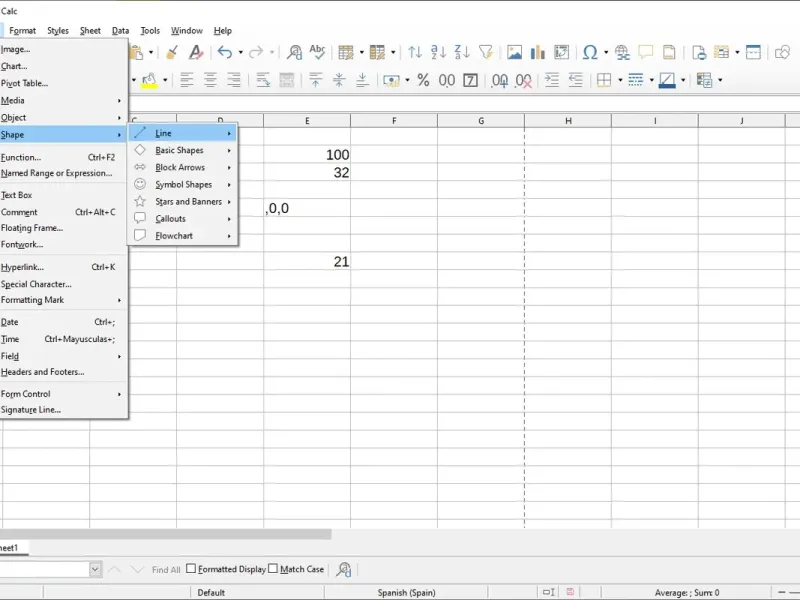This screenshot has height=600, width=800.
Task: Open the Format menu
Action: (22, 31)
